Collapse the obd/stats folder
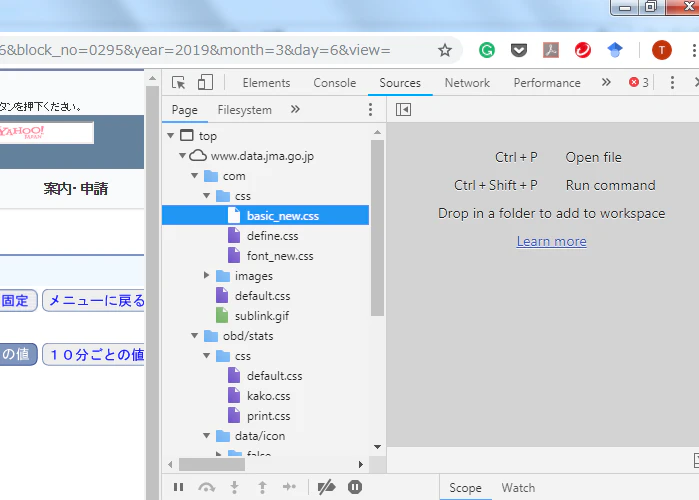The height and width of the screenshot is (500, 699). tap(194, 336)
